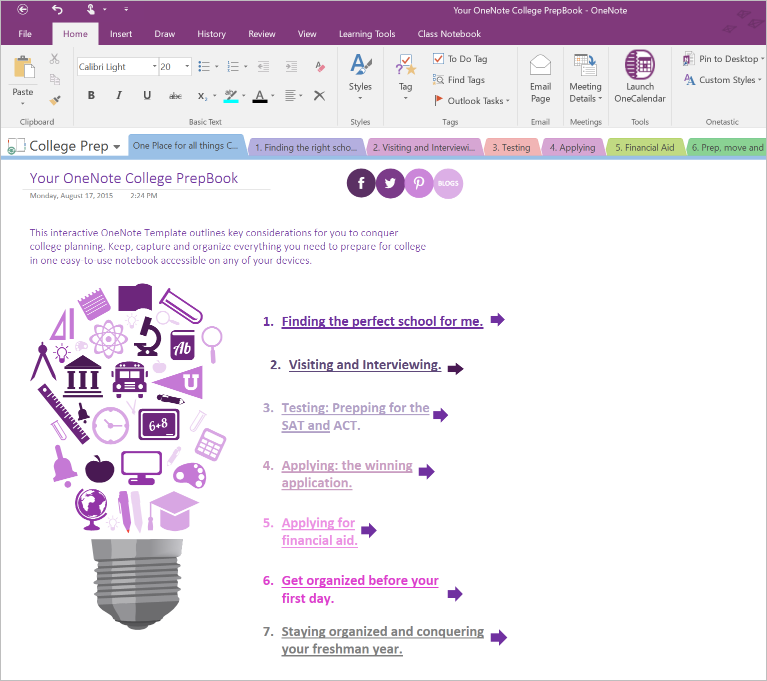Switch to the Insert ribbon tab
767x681 pixels.
[121, 34]
